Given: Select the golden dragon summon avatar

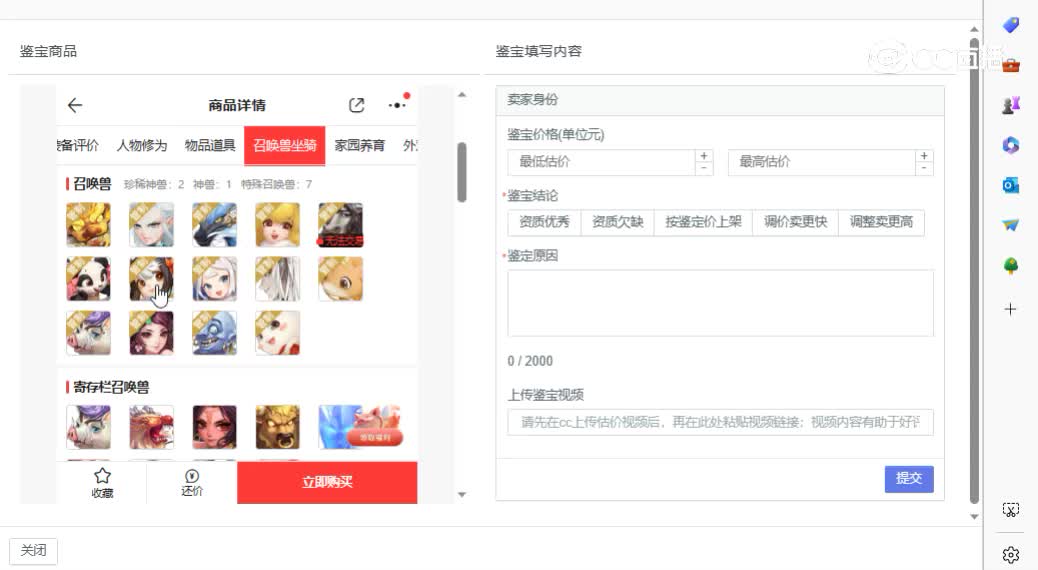Looking at the screenshot, I should [88, 225].
